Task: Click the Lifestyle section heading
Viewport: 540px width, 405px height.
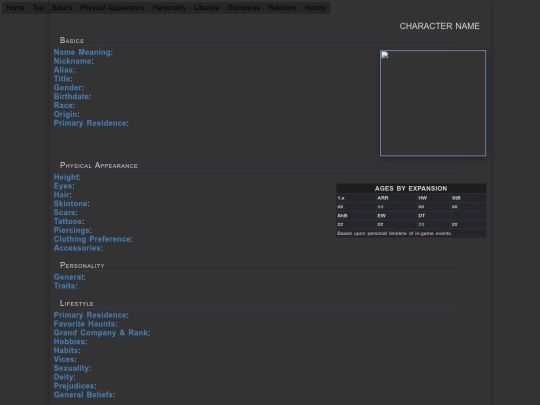Action: click(x=76, y=303)
